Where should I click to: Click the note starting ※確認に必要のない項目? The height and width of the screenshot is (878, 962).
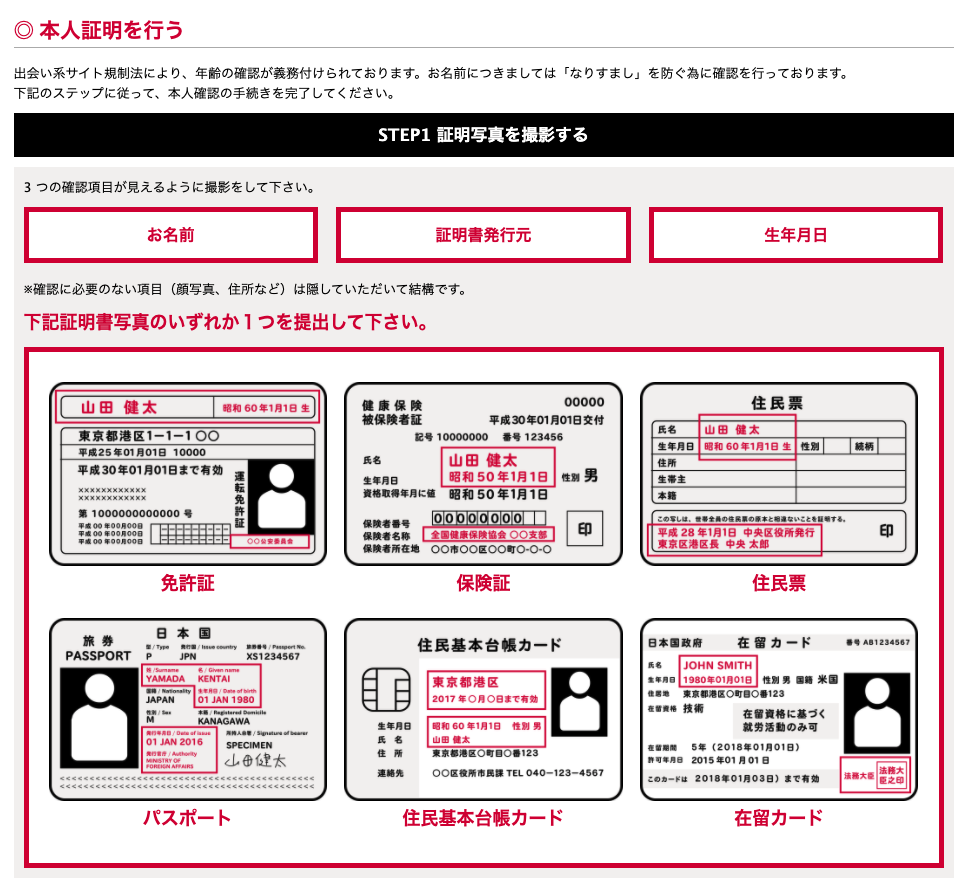245,289
